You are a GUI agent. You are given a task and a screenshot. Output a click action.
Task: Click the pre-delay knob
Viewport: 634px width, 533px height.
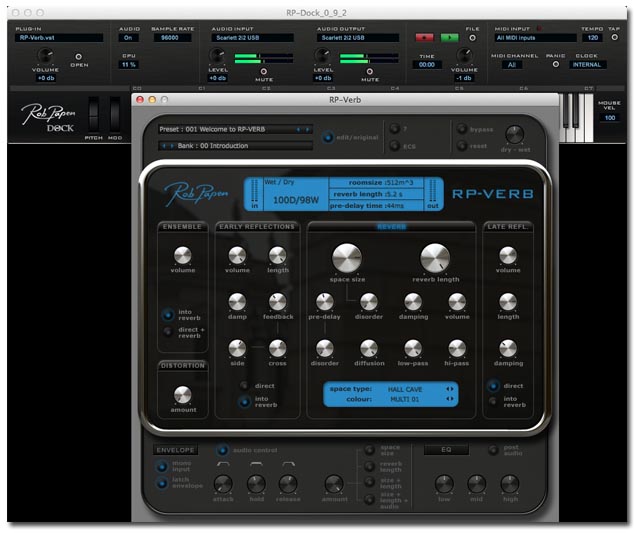click(325, 302)
